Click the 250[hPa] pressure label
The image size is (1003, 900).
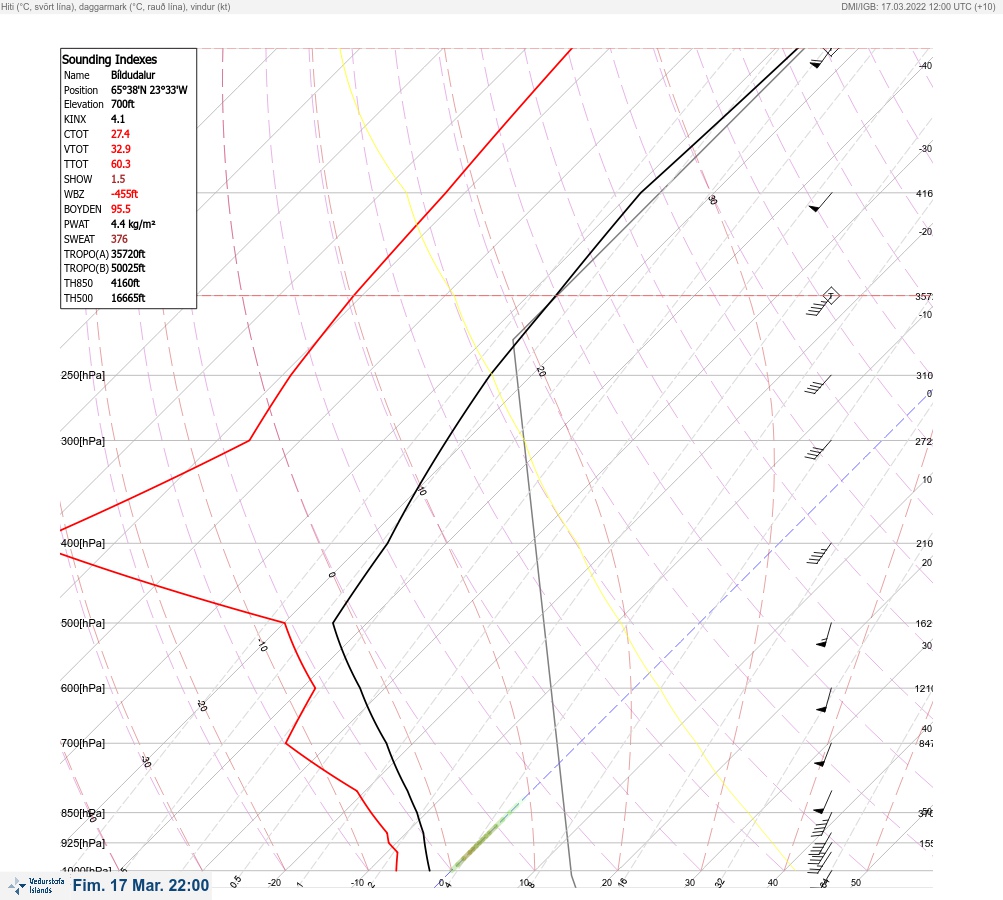point(83,375)
